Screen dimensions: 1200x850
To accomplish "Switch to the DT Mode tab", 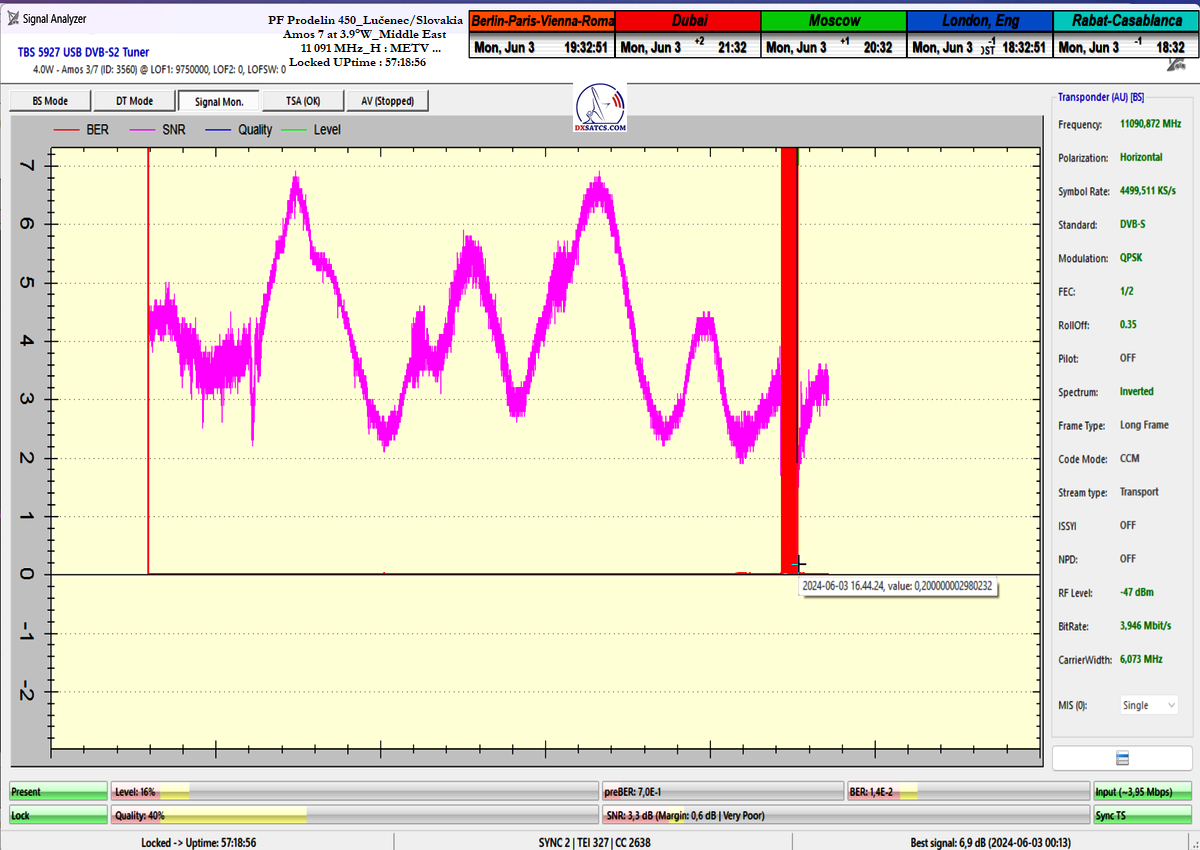I will [134, 101].
